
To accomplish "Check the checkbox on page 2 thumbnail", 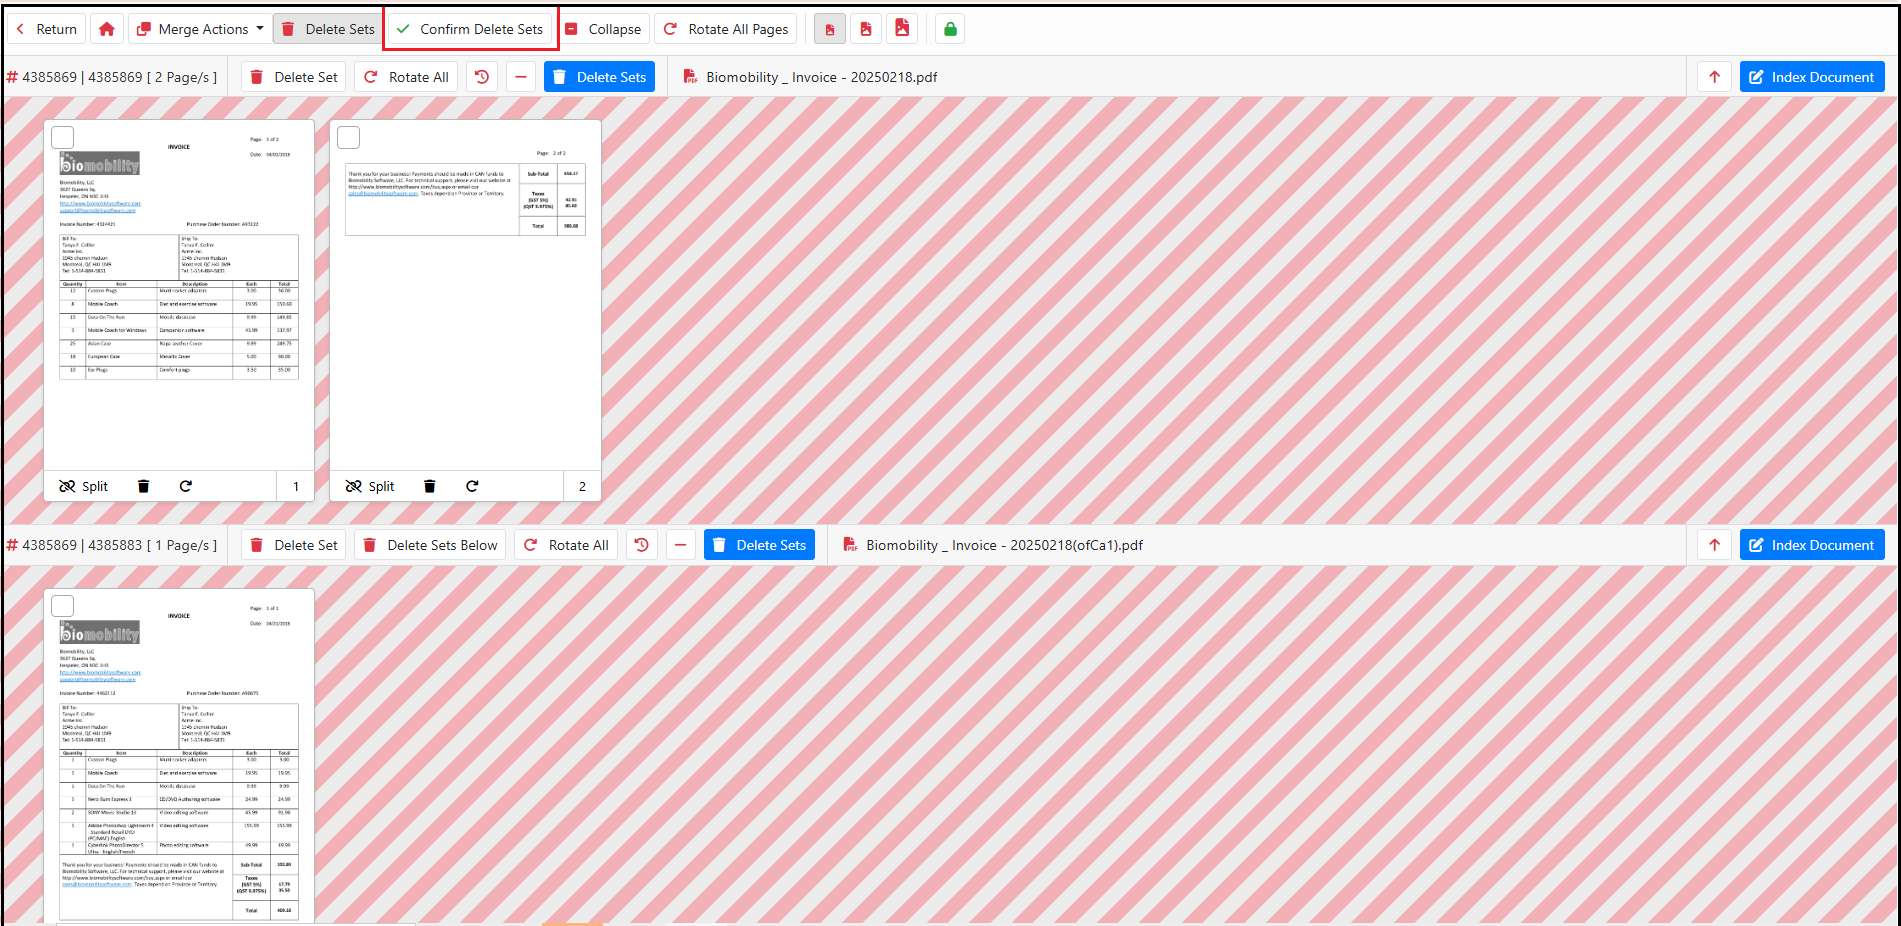I will (x=349, y=138).
